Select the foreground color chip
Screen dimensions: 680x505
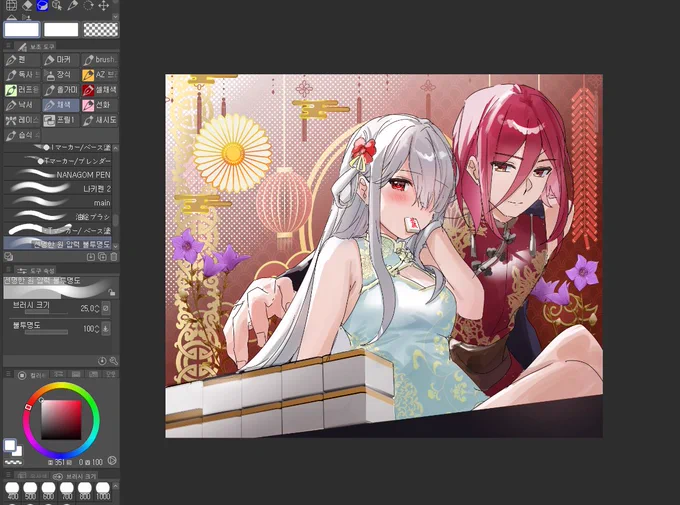point(10,445)
